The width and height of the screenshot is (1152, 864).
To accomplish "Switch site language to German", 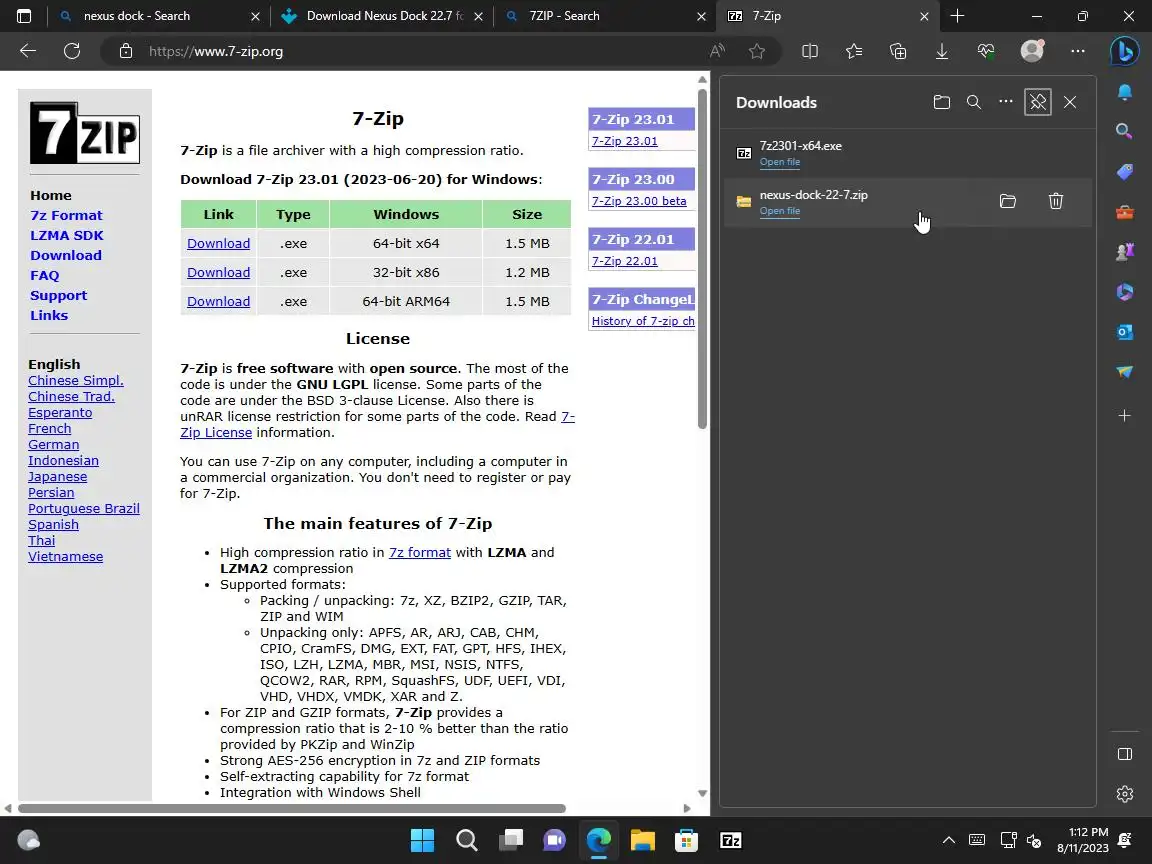I will click(54, 444).
